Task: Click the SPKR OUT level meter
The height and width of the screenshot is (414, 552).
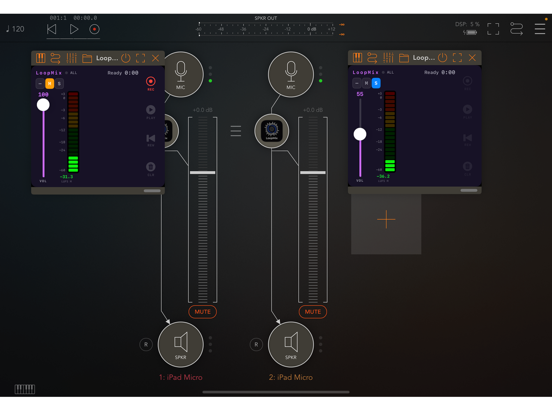Action: pyautogui.click(x=266, y=29)
